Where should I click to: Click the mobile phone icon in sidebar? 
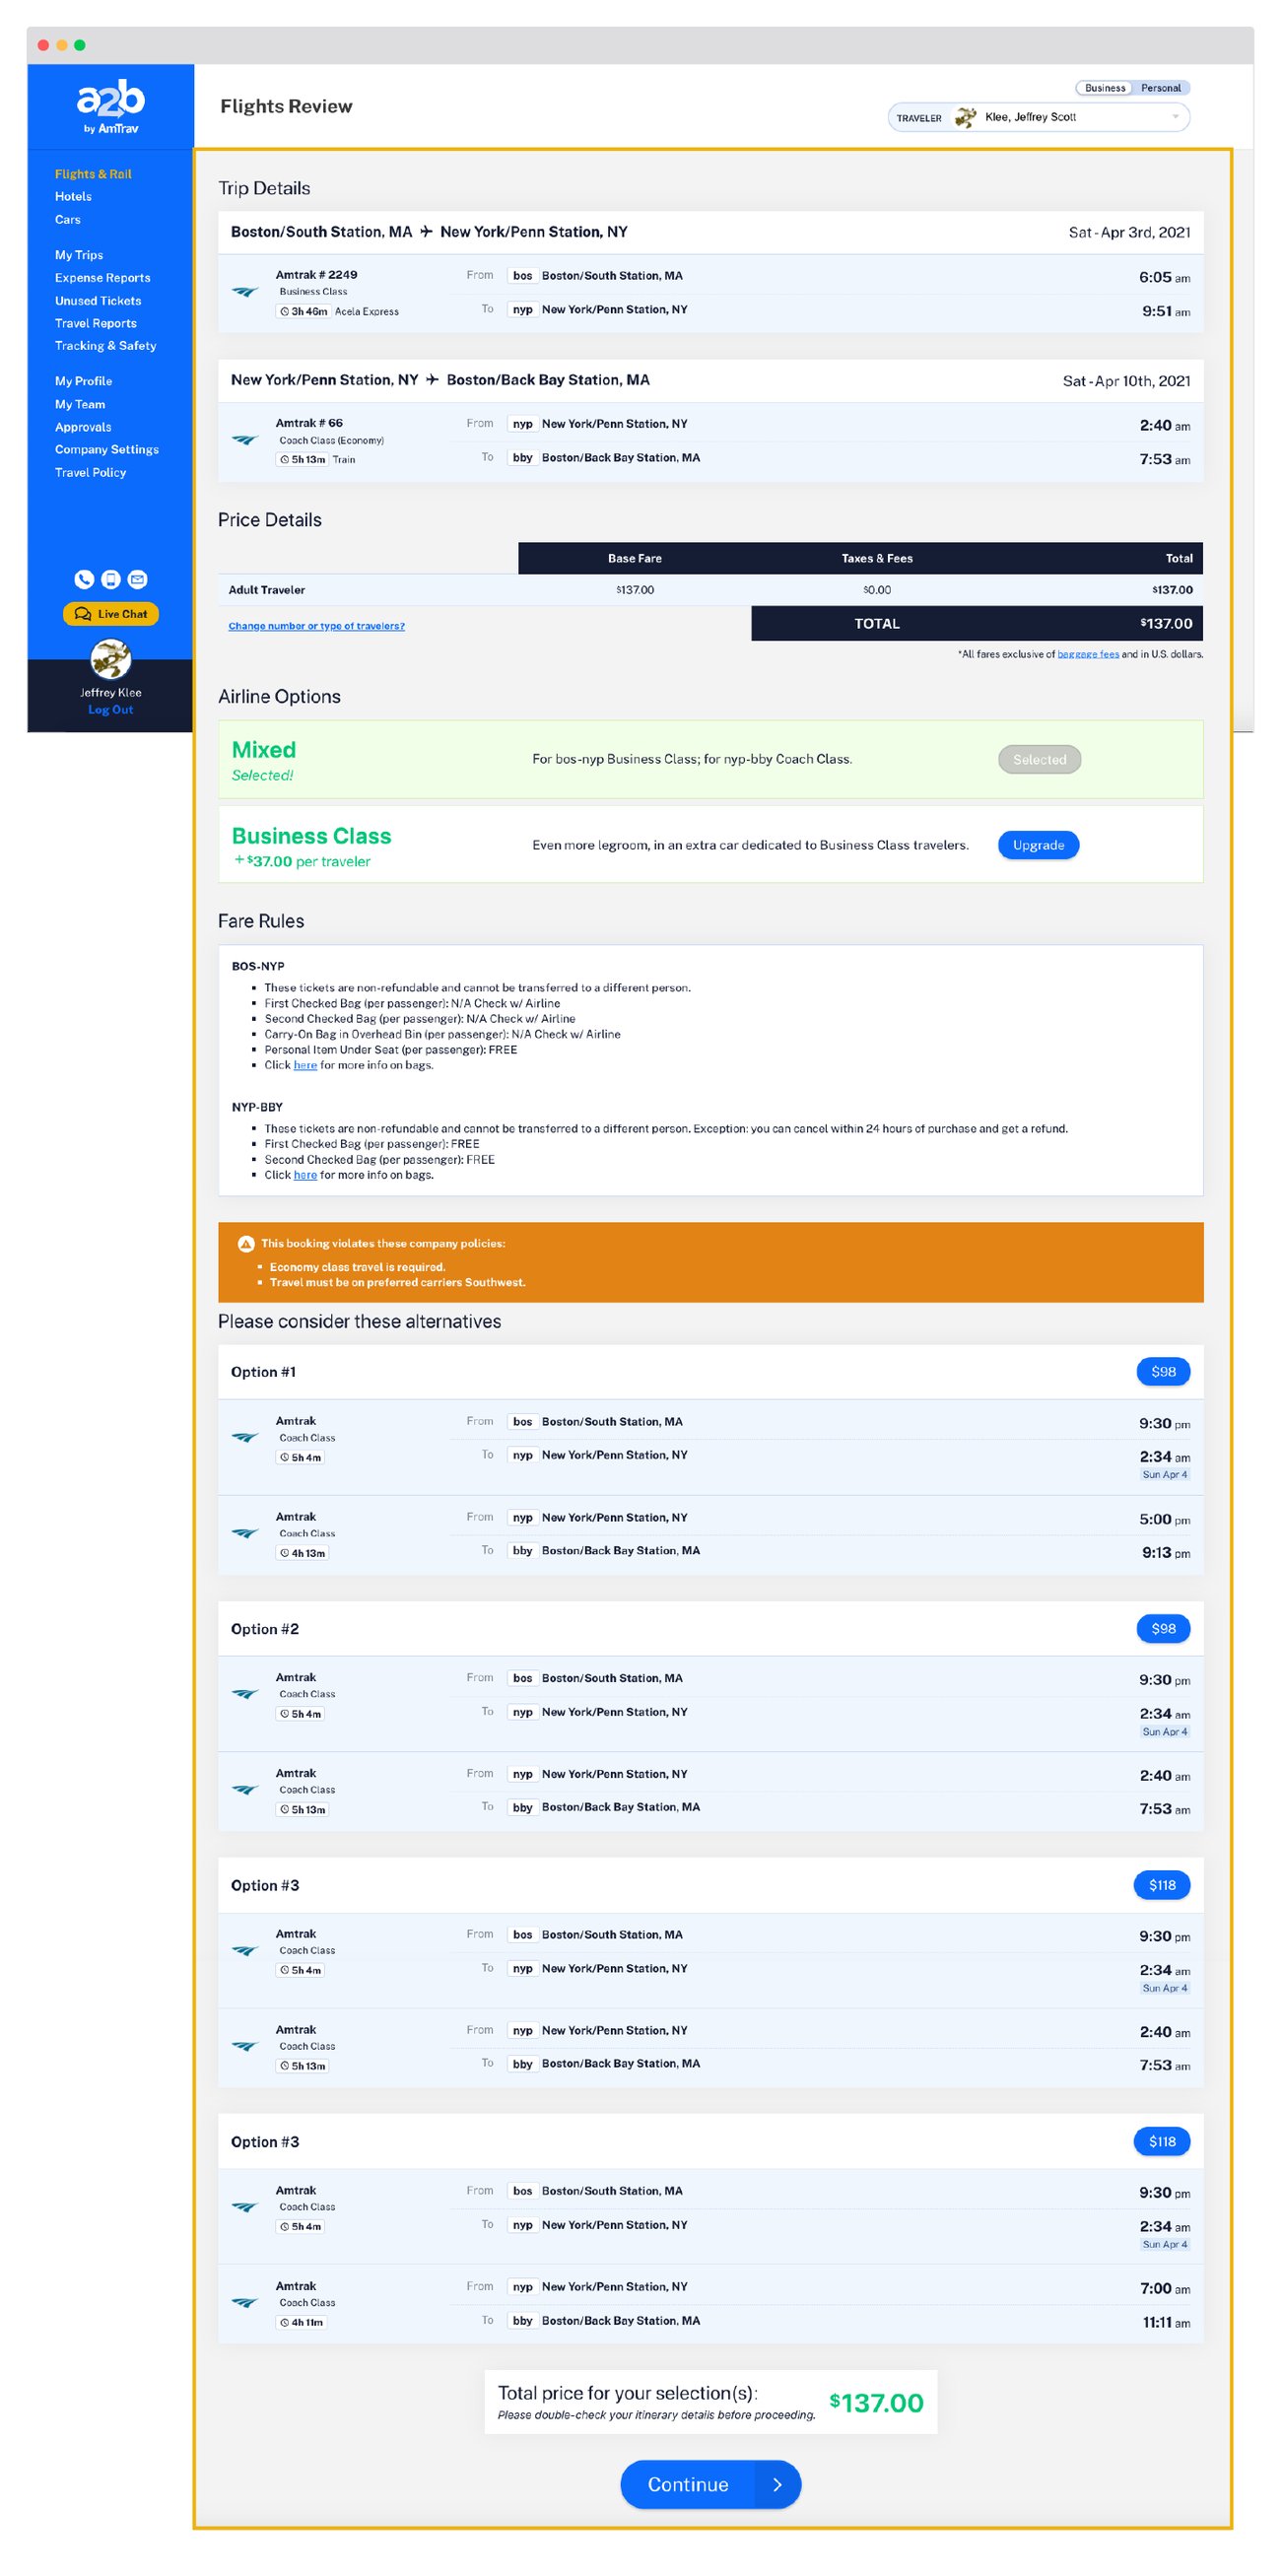point(111,579)
